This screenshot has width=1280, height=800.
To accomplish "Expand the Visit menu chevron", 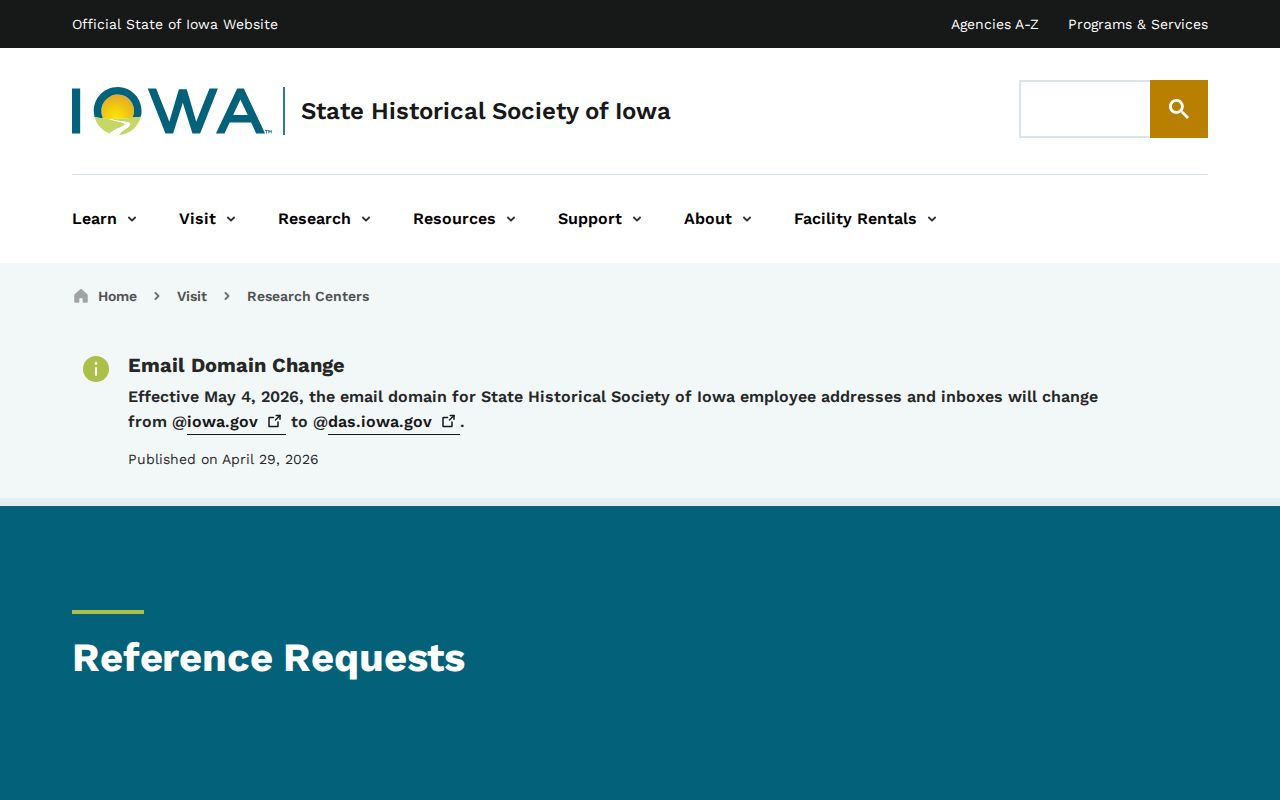I will click(x=231, y=219).
